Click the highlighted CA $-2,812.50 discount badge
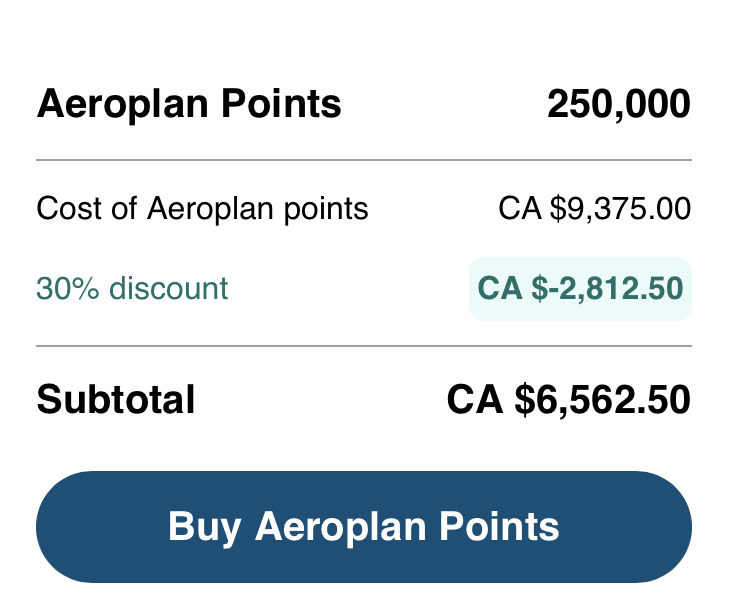This screenshot has width=756, height=606. pyautogui.click(x=580, y=289)
